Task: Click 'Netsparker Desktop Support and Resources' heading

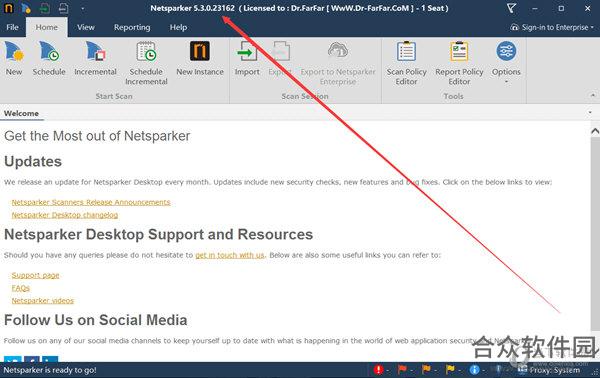Action: 158,234
